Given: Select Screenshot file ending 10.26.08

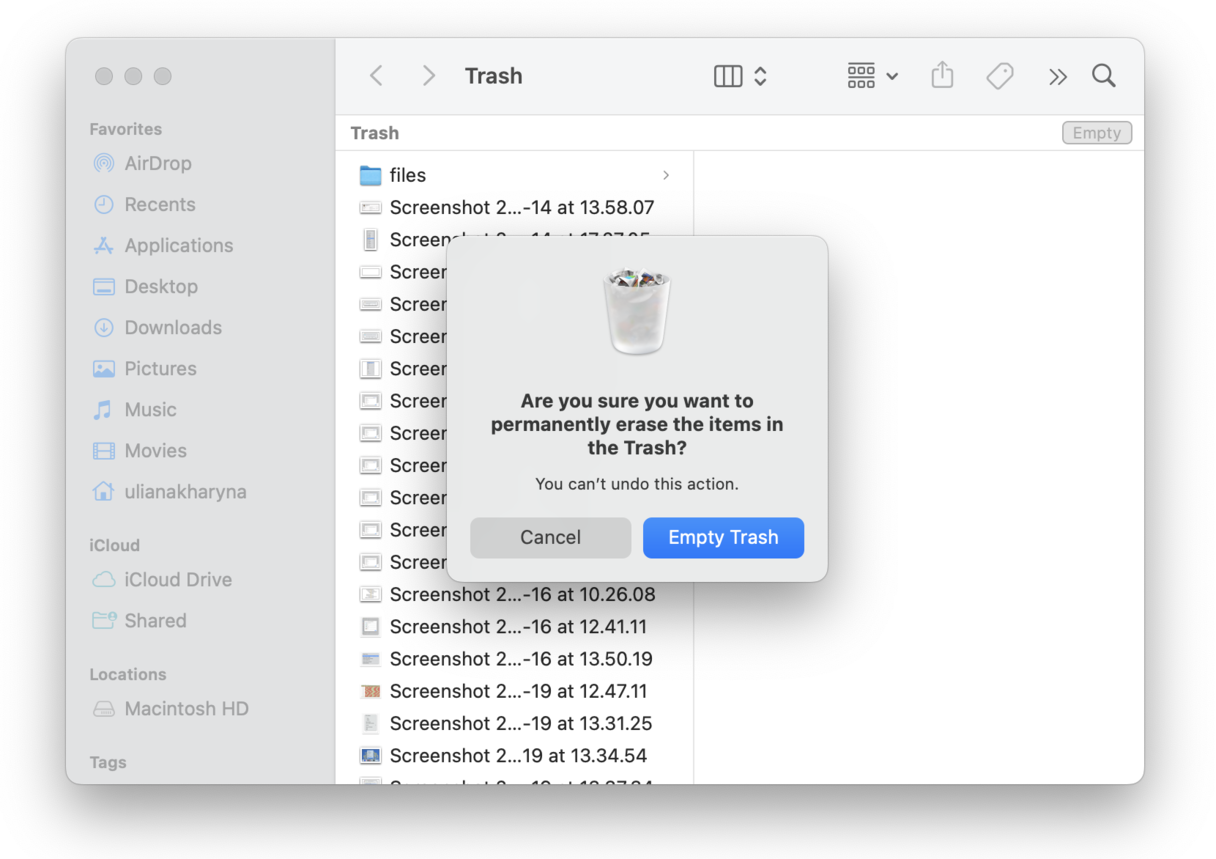Looking at the screenshot, I should (x=522, y=594).
